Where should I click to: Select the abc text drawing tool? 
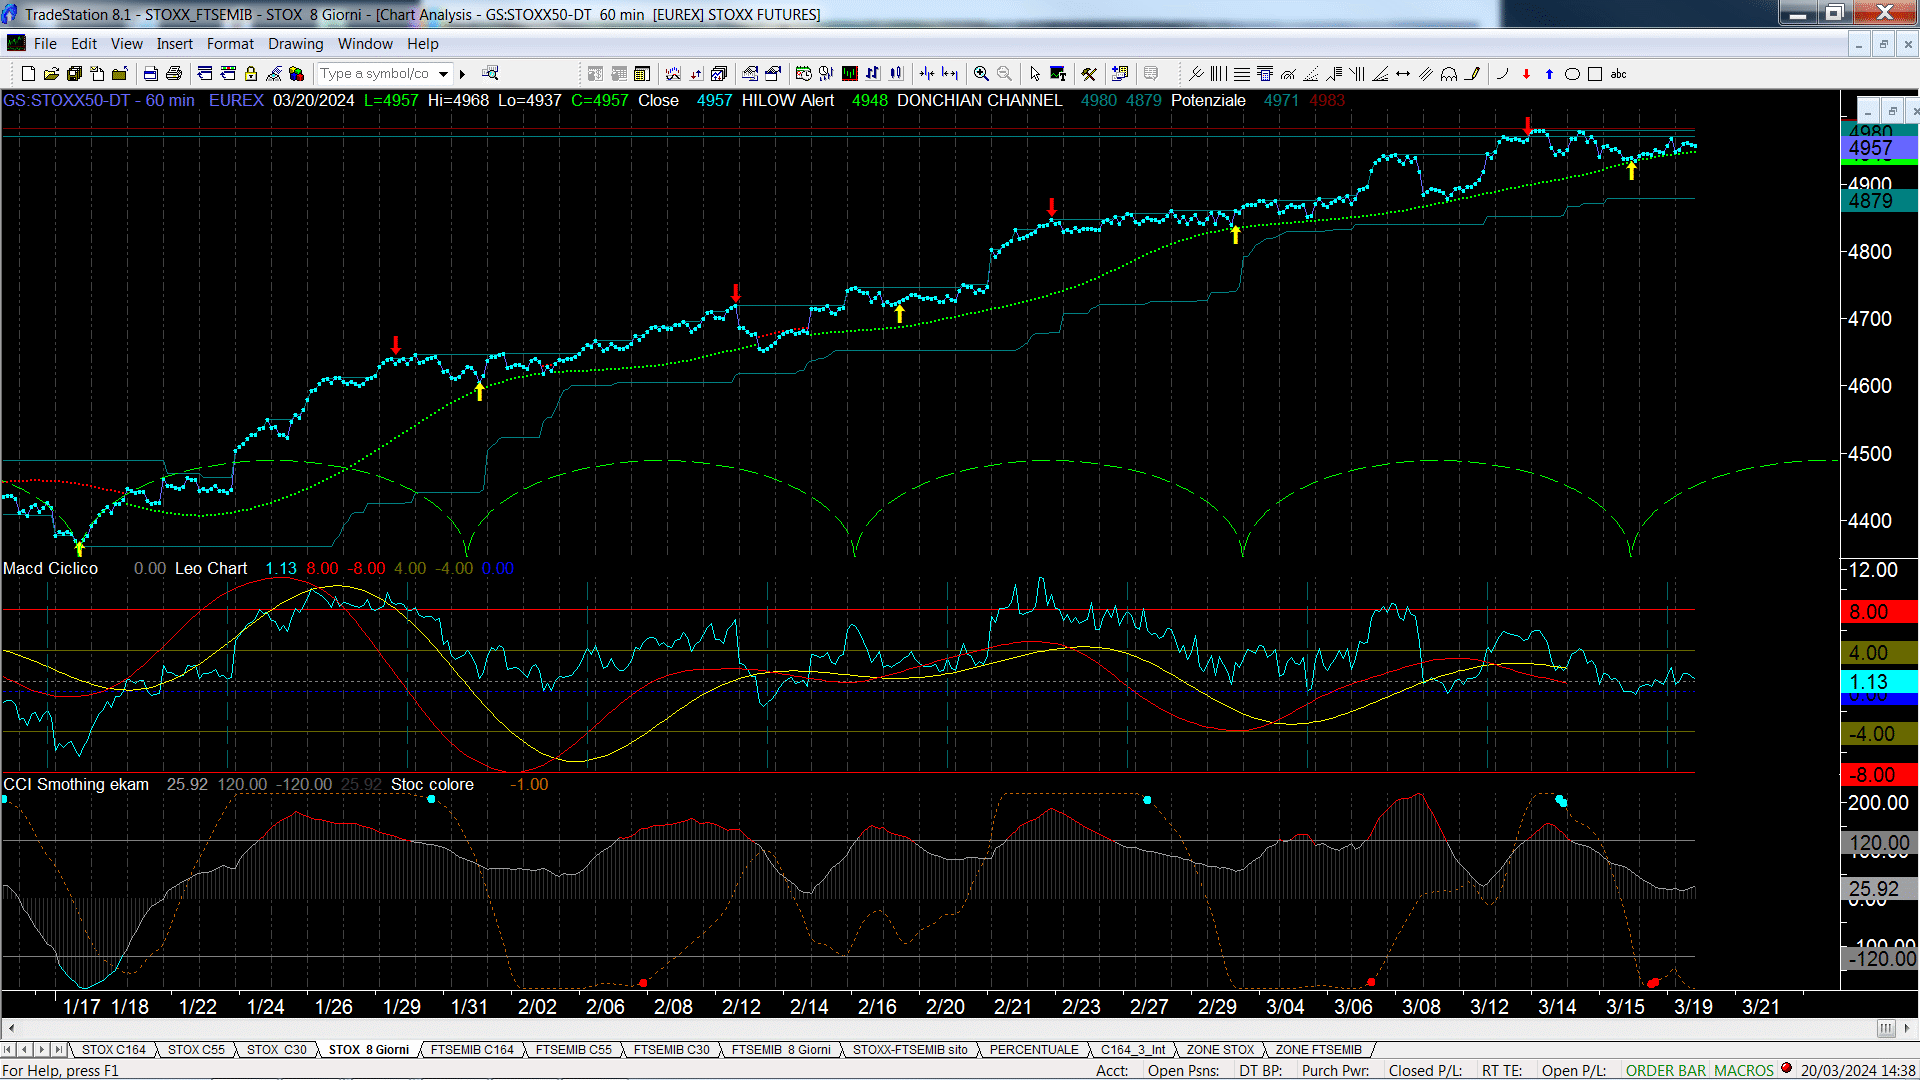coord(1619,74)
